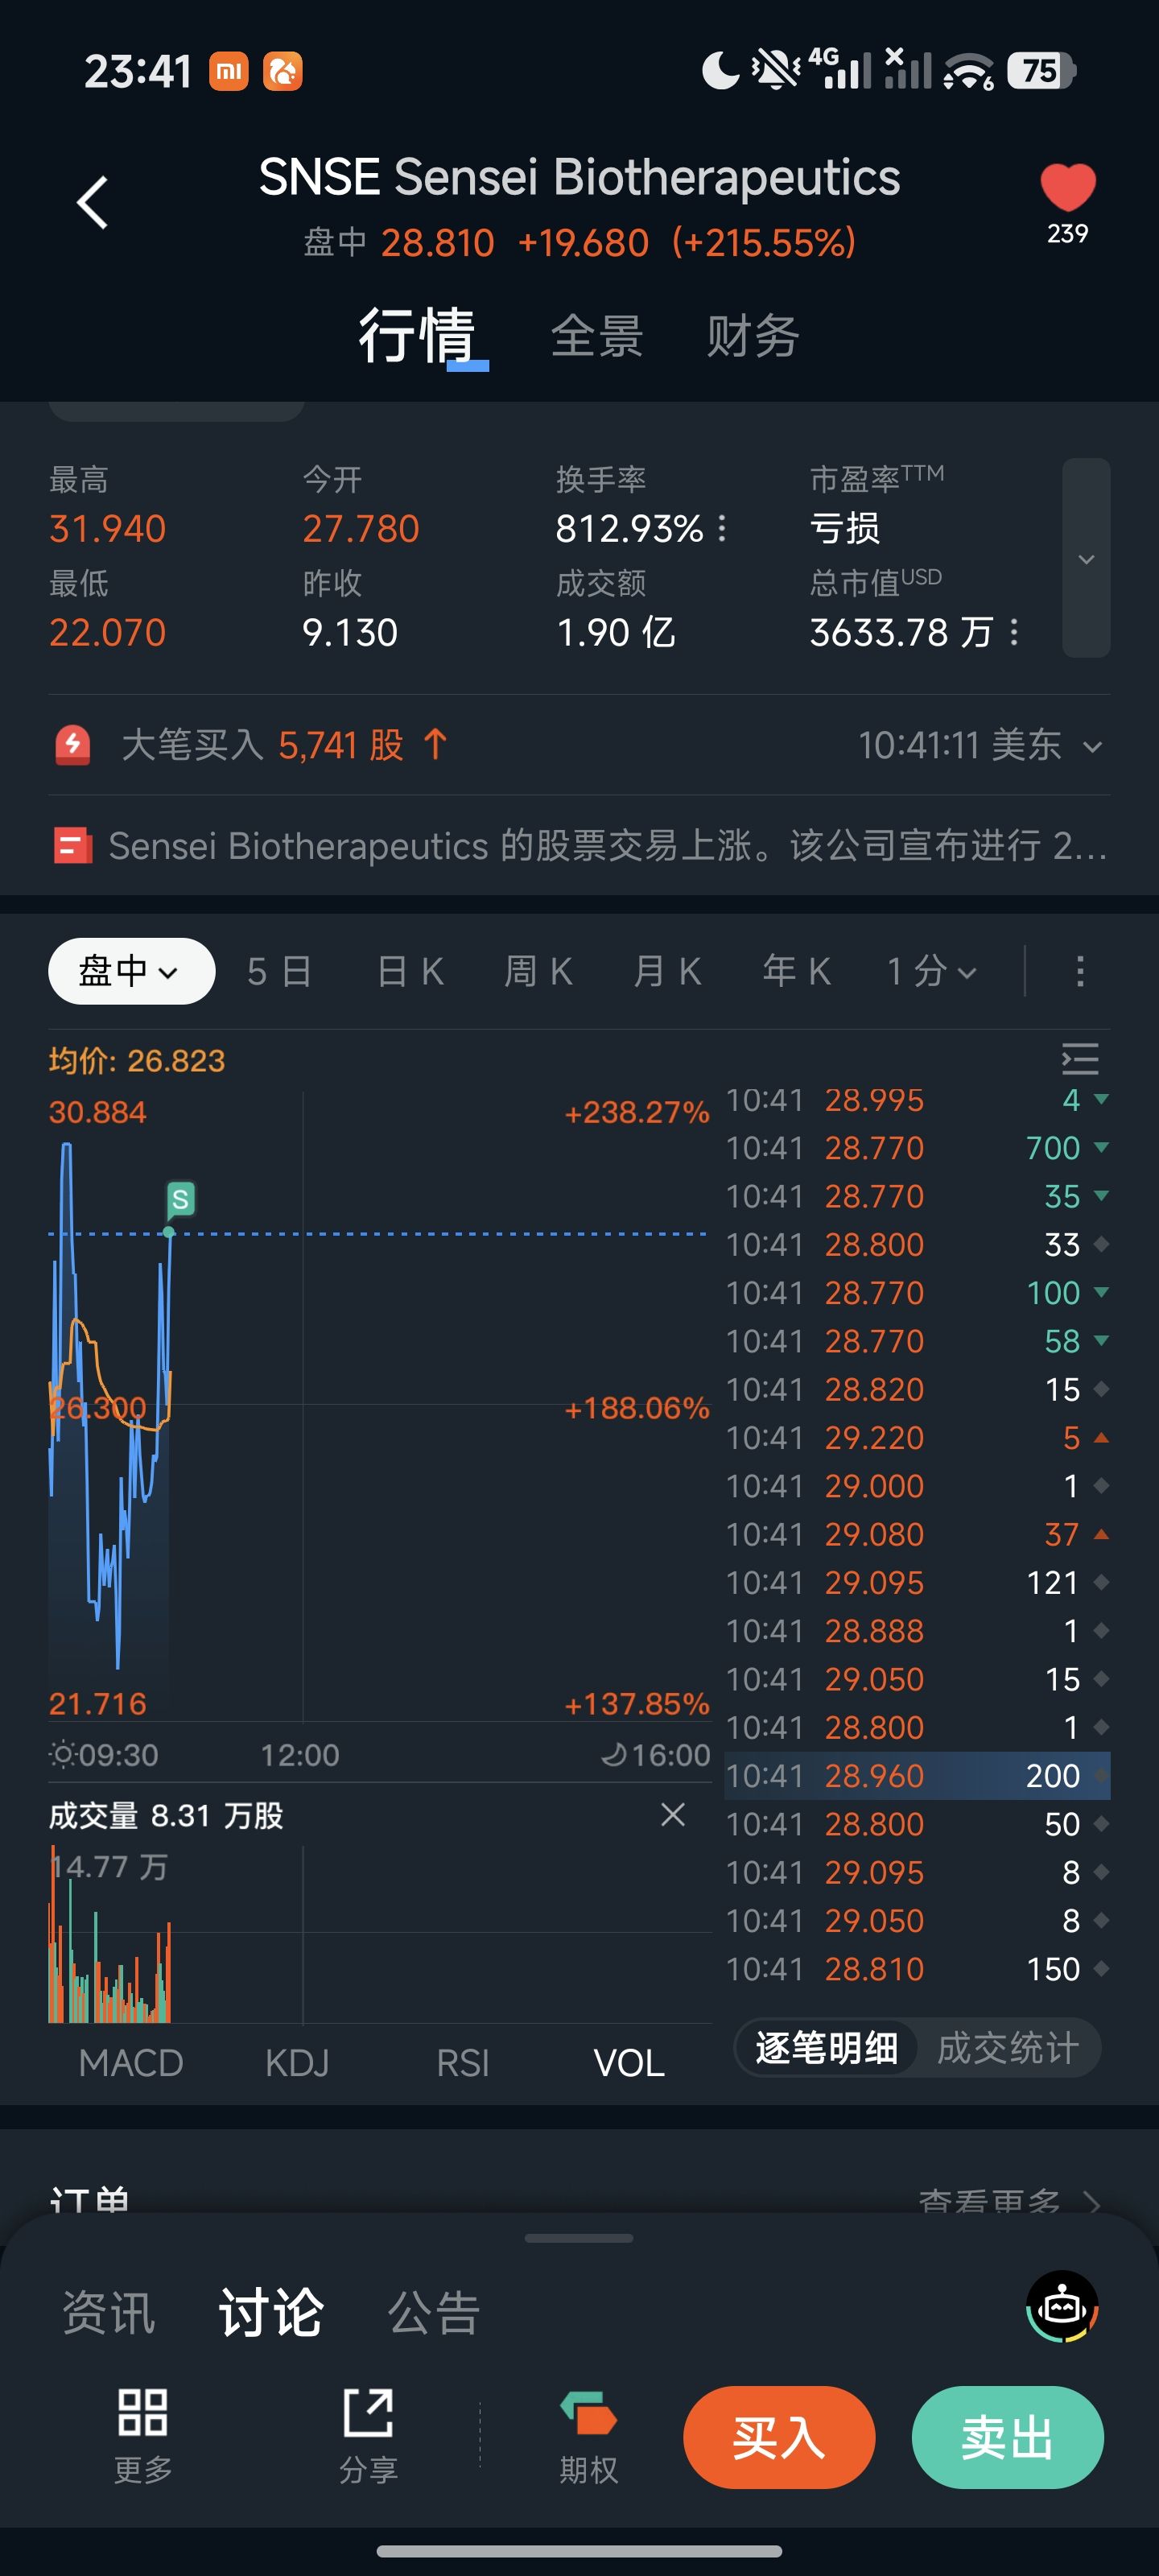This screenshot has height=2576, width=1159.
Task: Tap the red heart favorite icon
Action: (x=1067, y=187)
